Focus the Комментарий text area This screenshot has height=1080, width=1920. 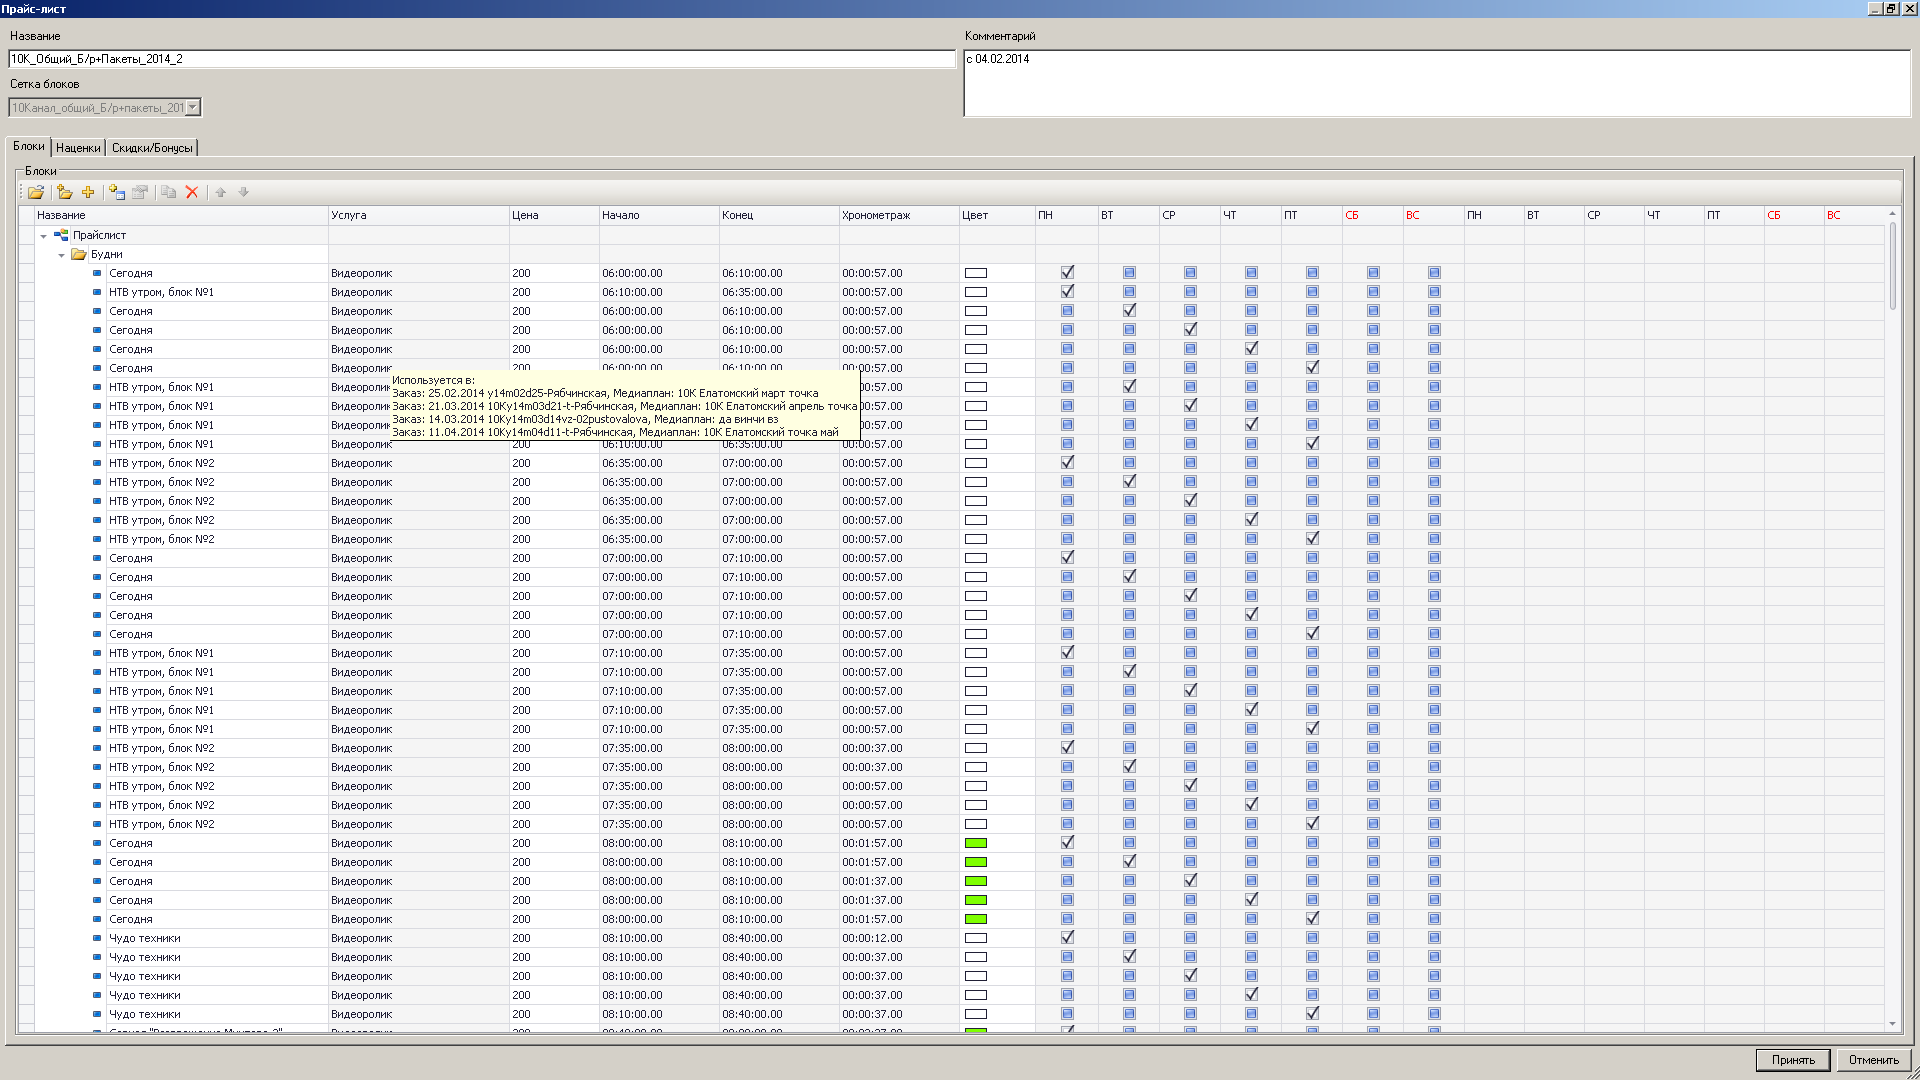click(1437, 83)
